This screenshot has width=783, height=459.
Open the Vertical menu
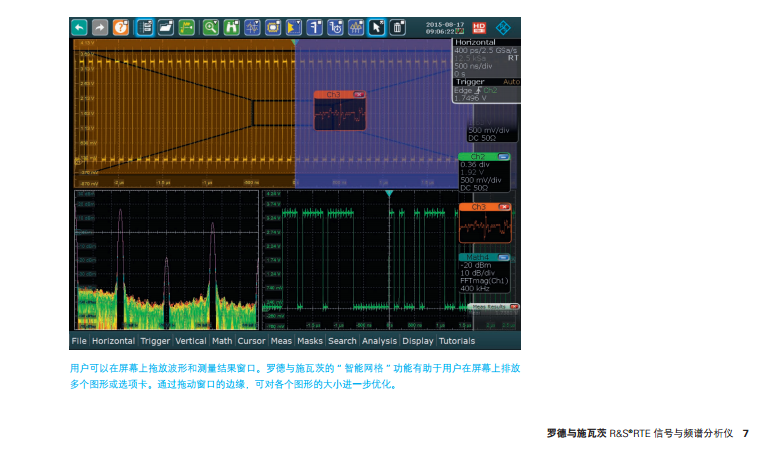point(191,341)
